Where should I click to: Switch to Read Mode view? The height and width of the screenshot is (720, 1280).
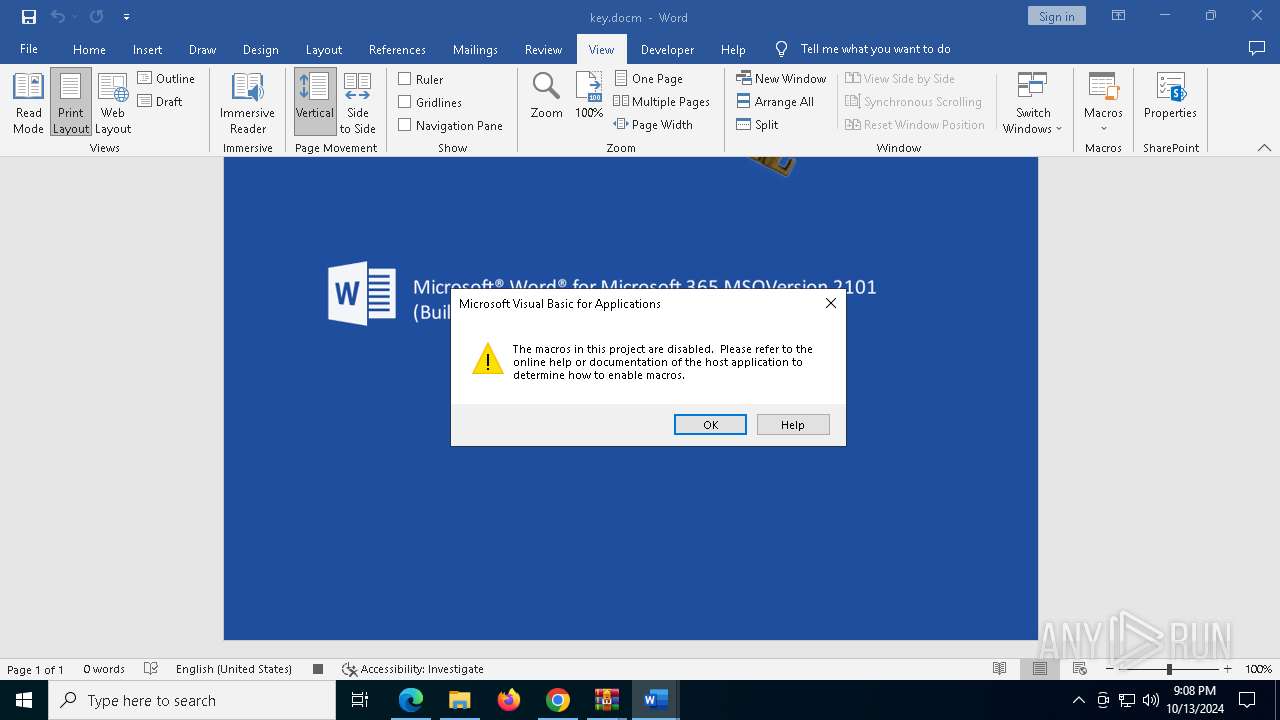28,102
